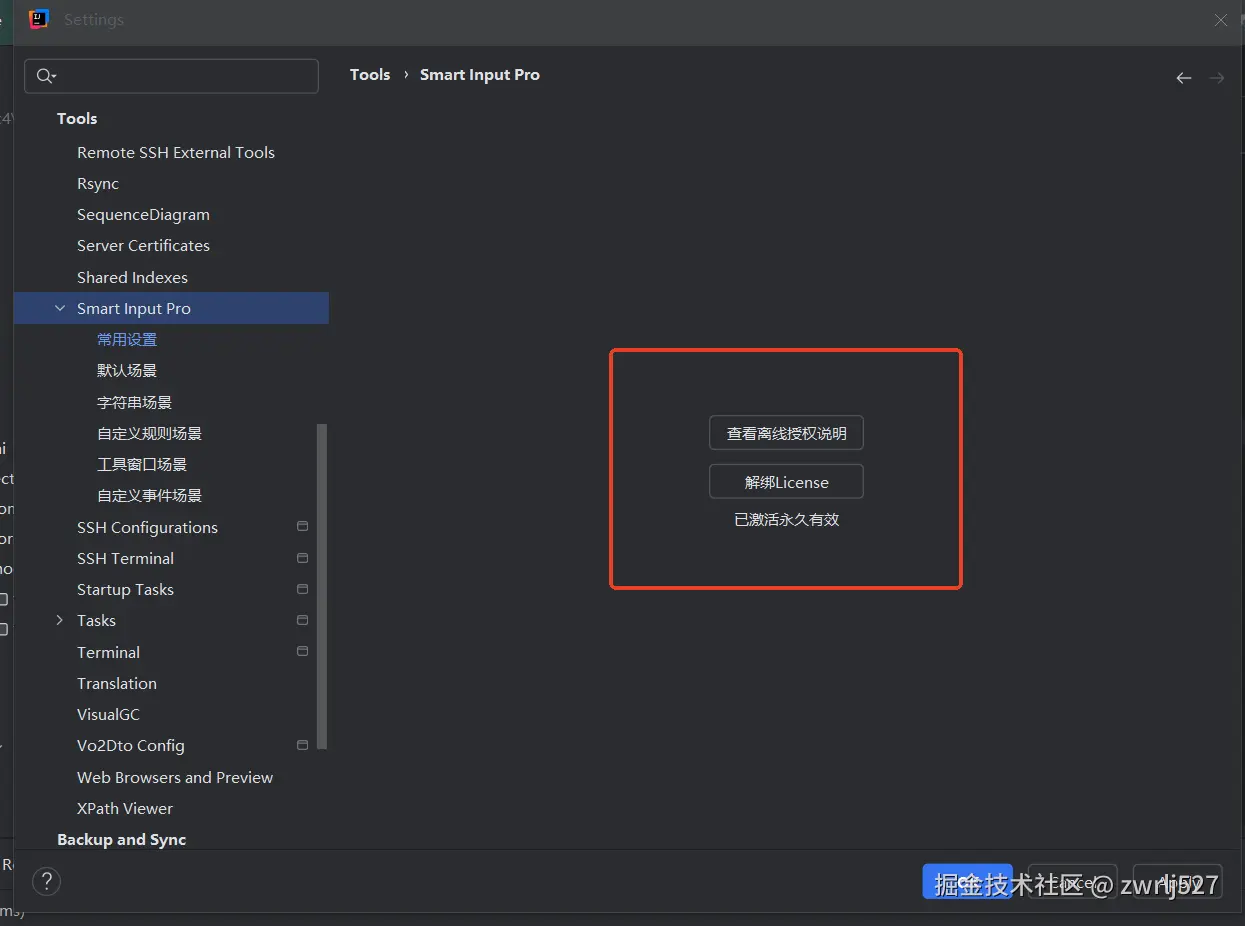Open VisualGC settings

[x=108, y=714]
